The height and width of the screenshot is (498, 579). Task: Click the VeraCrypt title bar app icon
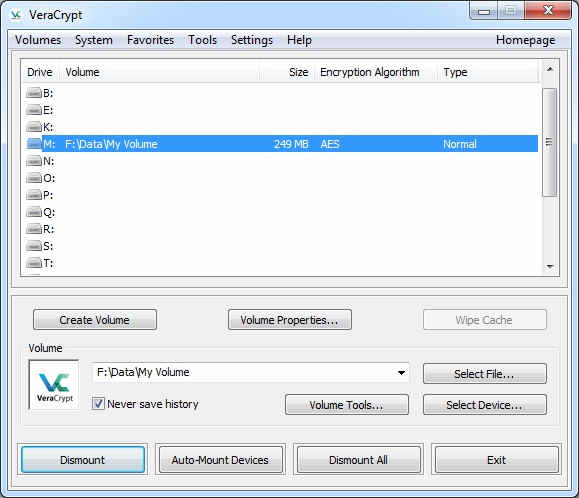pos(16,15)
